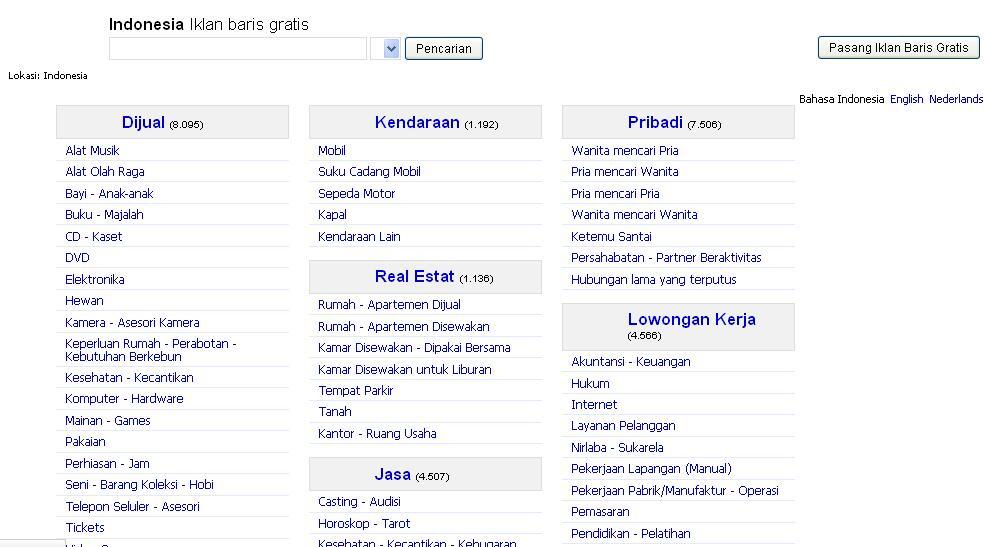The image size is (984, 547).
Task: Click the Pasang Iklan Baris Gratis button
Action: point(898,48)
